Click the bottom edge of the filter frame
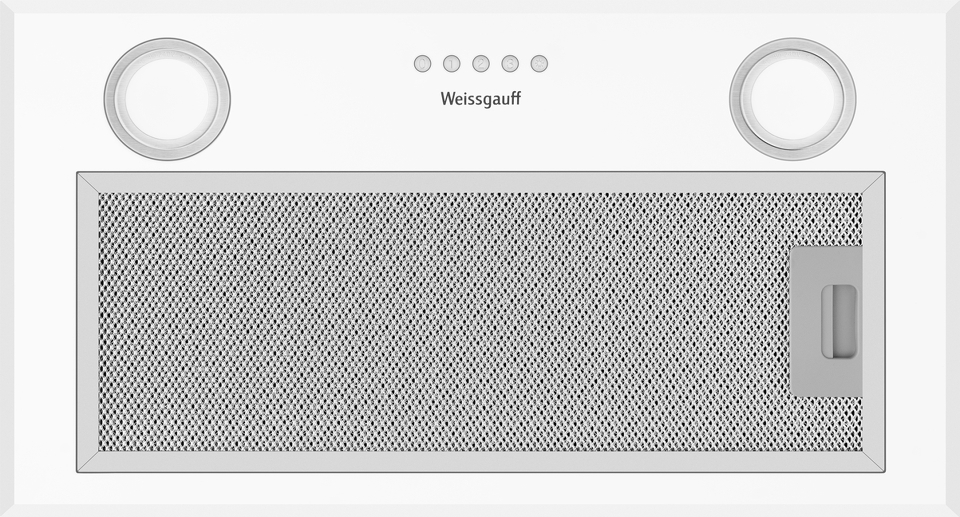This screenshot has width=960, height=517. click(x=481, y=462)
